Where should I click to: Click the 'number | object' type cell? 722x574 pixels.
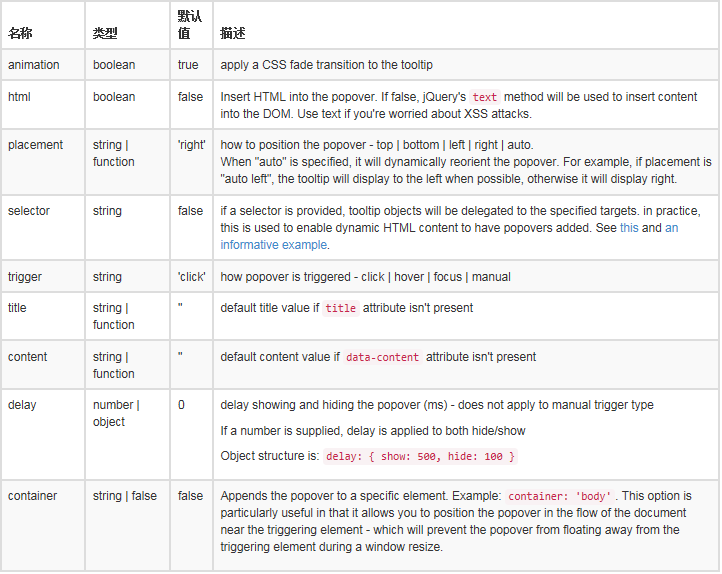point(116,413)
